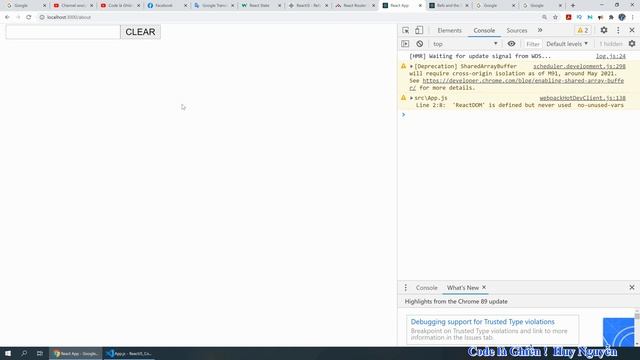The height and width of the screenshot is (360, 640).
Task: Select the drawer Console tab
Action: click(427, 288)
